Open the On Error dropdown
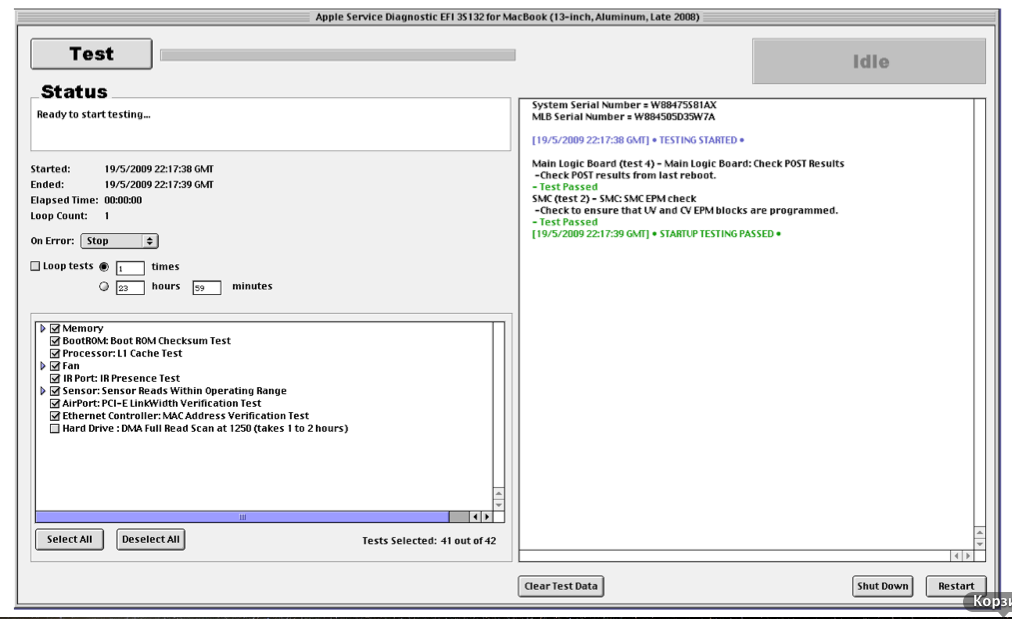This screenshot has width=1012, height=619. pyautogui.click(x=119, y=241)
